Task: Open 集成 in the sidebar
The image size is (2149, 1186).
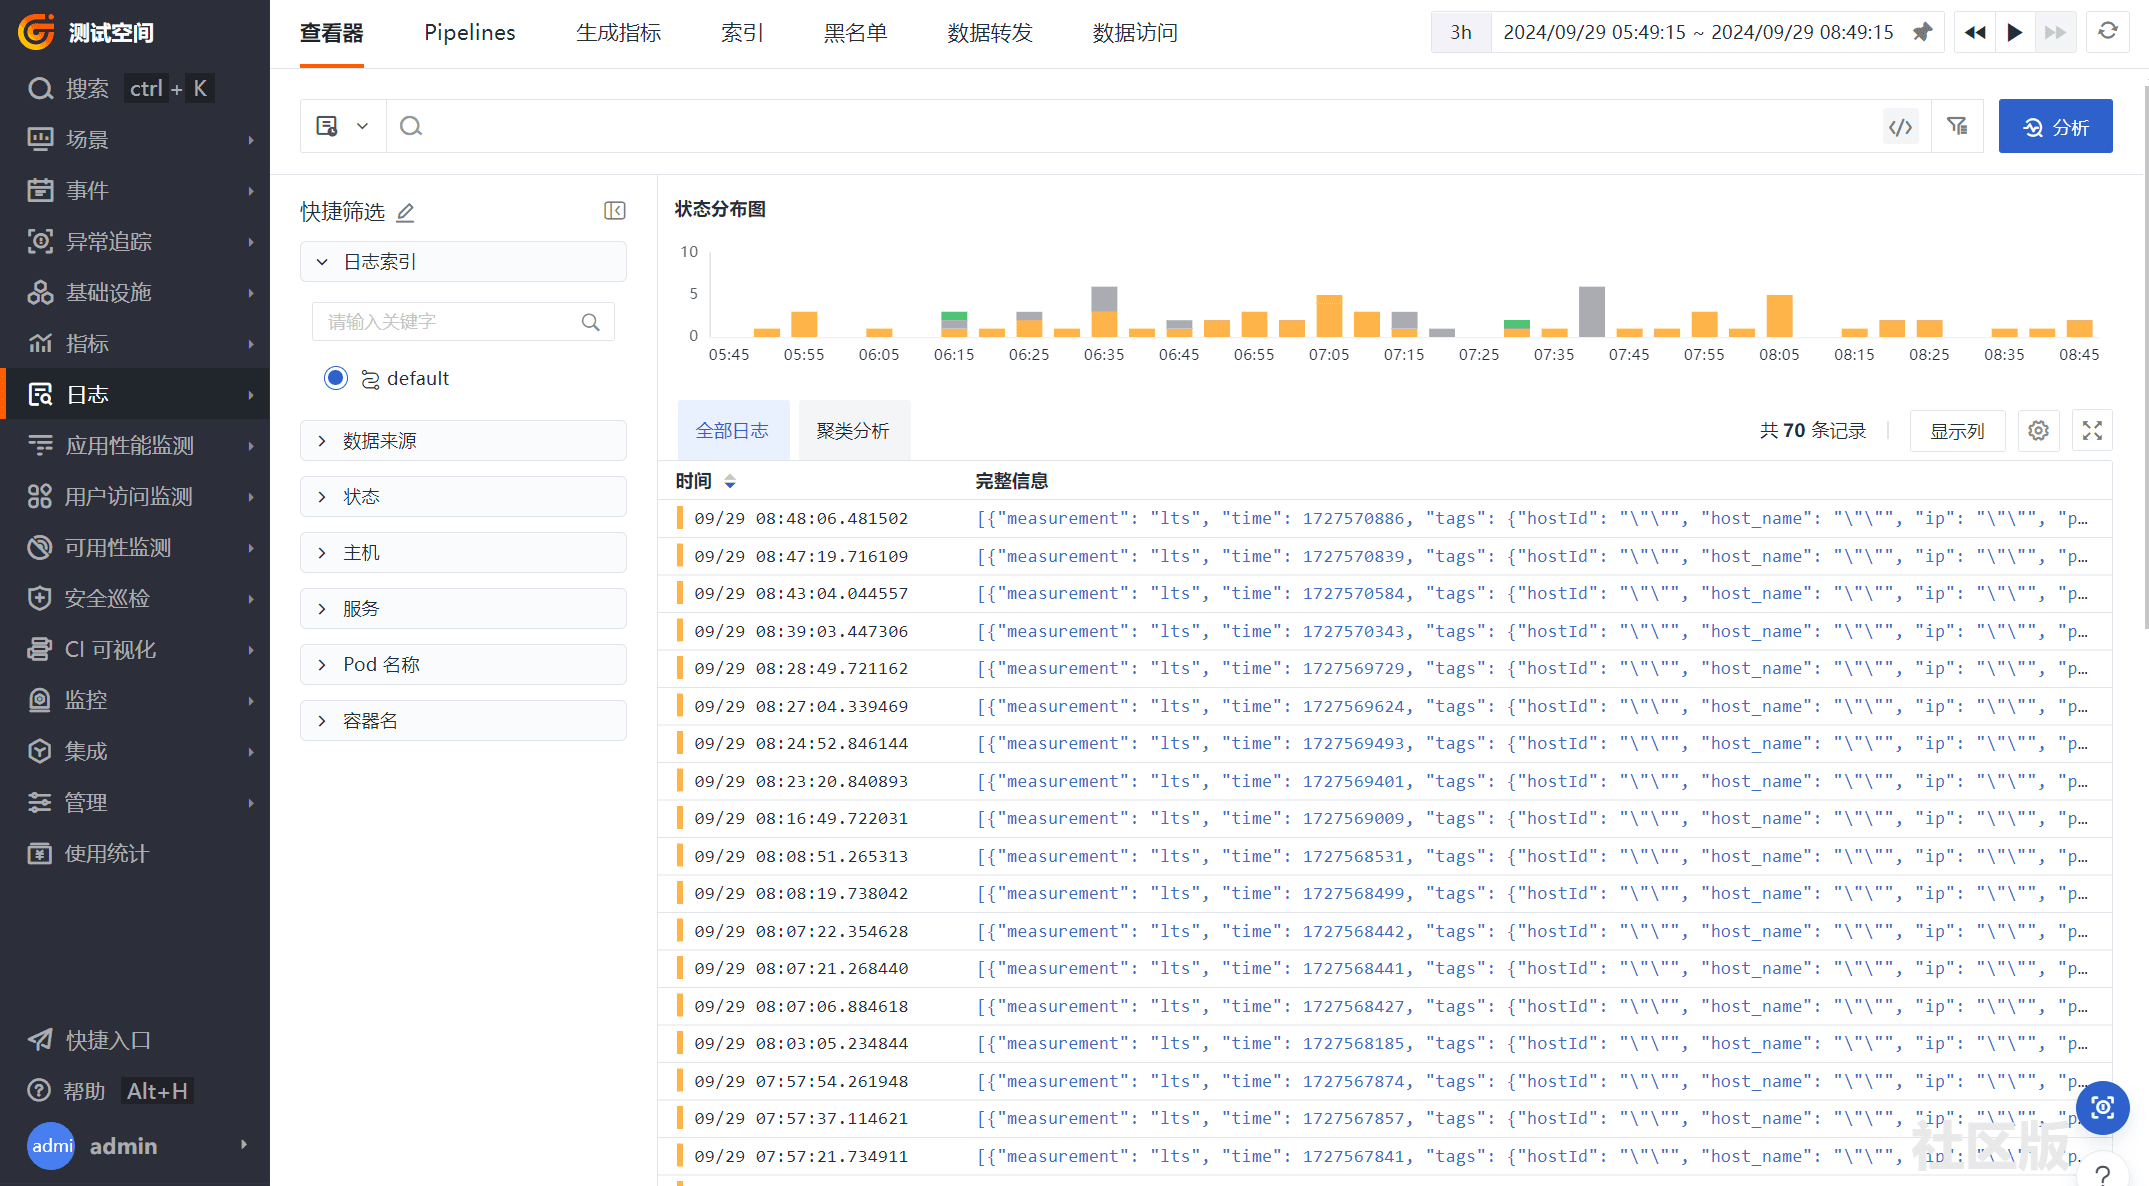Action: 135,751
